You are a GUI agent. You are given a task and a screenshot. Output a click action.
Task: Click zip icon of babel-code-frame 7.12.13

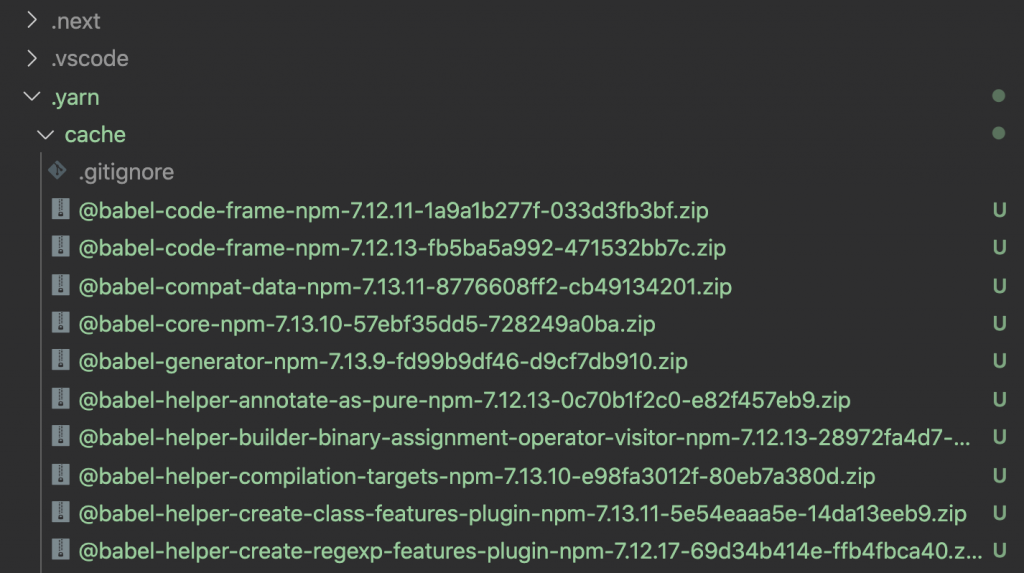(61, 247)
